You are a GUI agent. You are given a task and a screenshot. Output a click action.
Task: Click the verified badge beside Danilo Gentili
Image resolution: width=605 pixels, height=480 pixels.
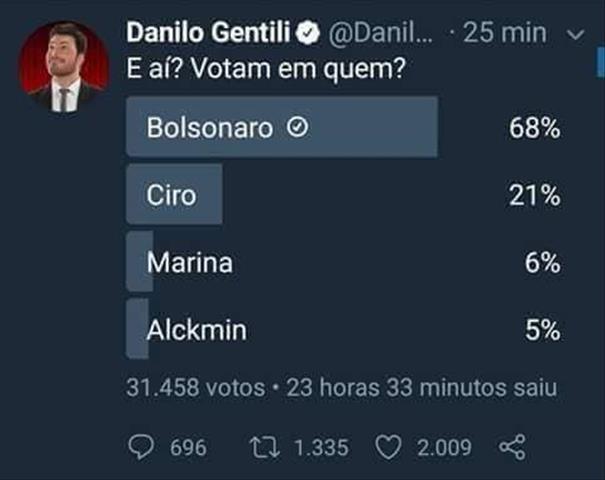309,33
